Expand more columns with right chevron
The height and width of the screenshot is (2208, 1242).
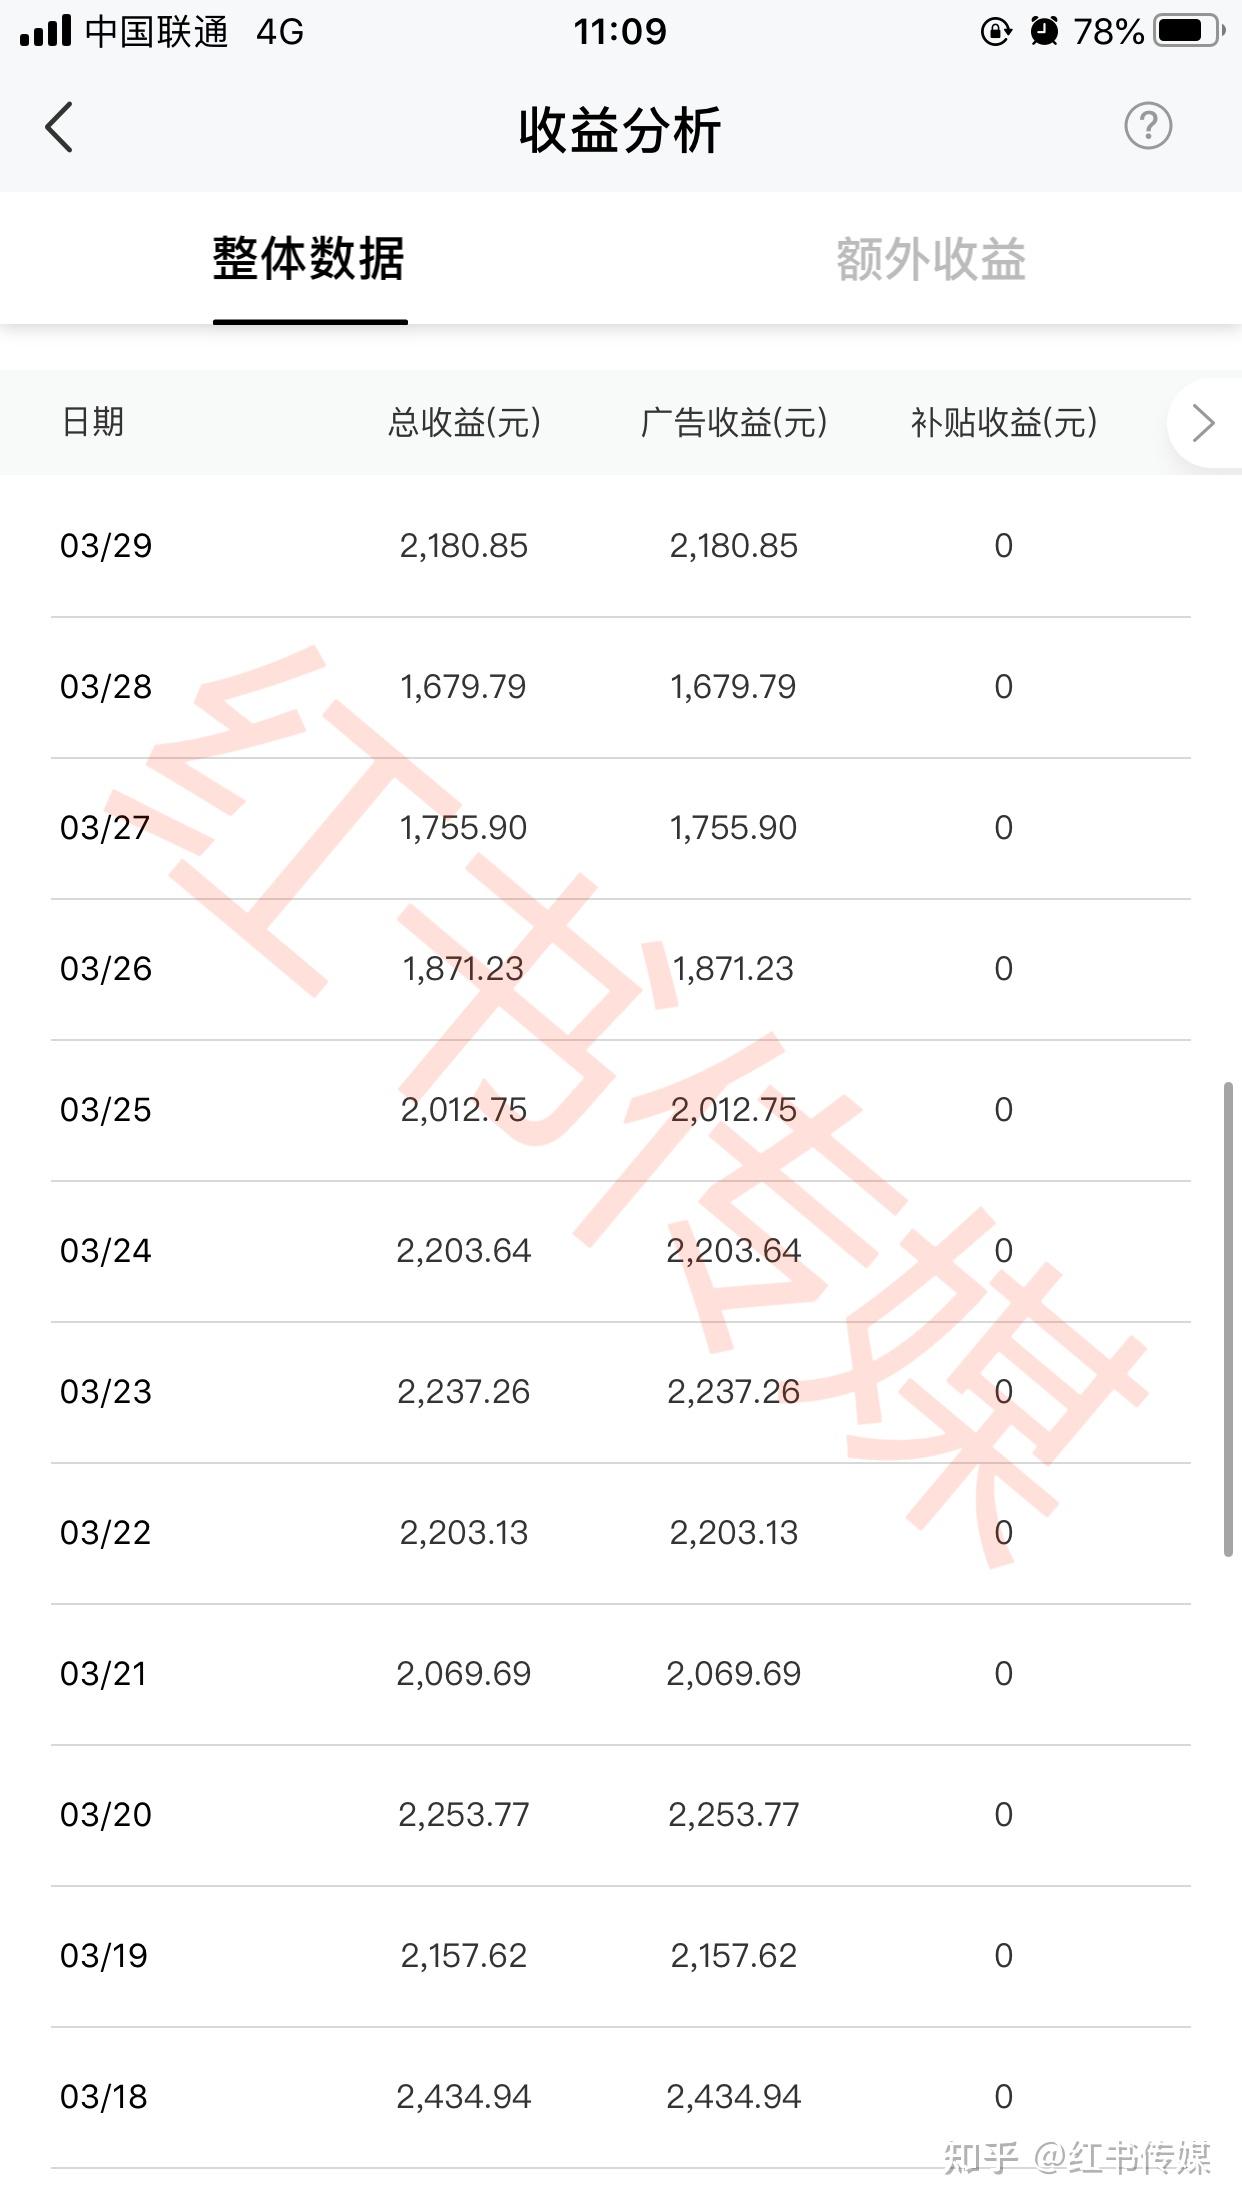click(x=1204, y=423)
